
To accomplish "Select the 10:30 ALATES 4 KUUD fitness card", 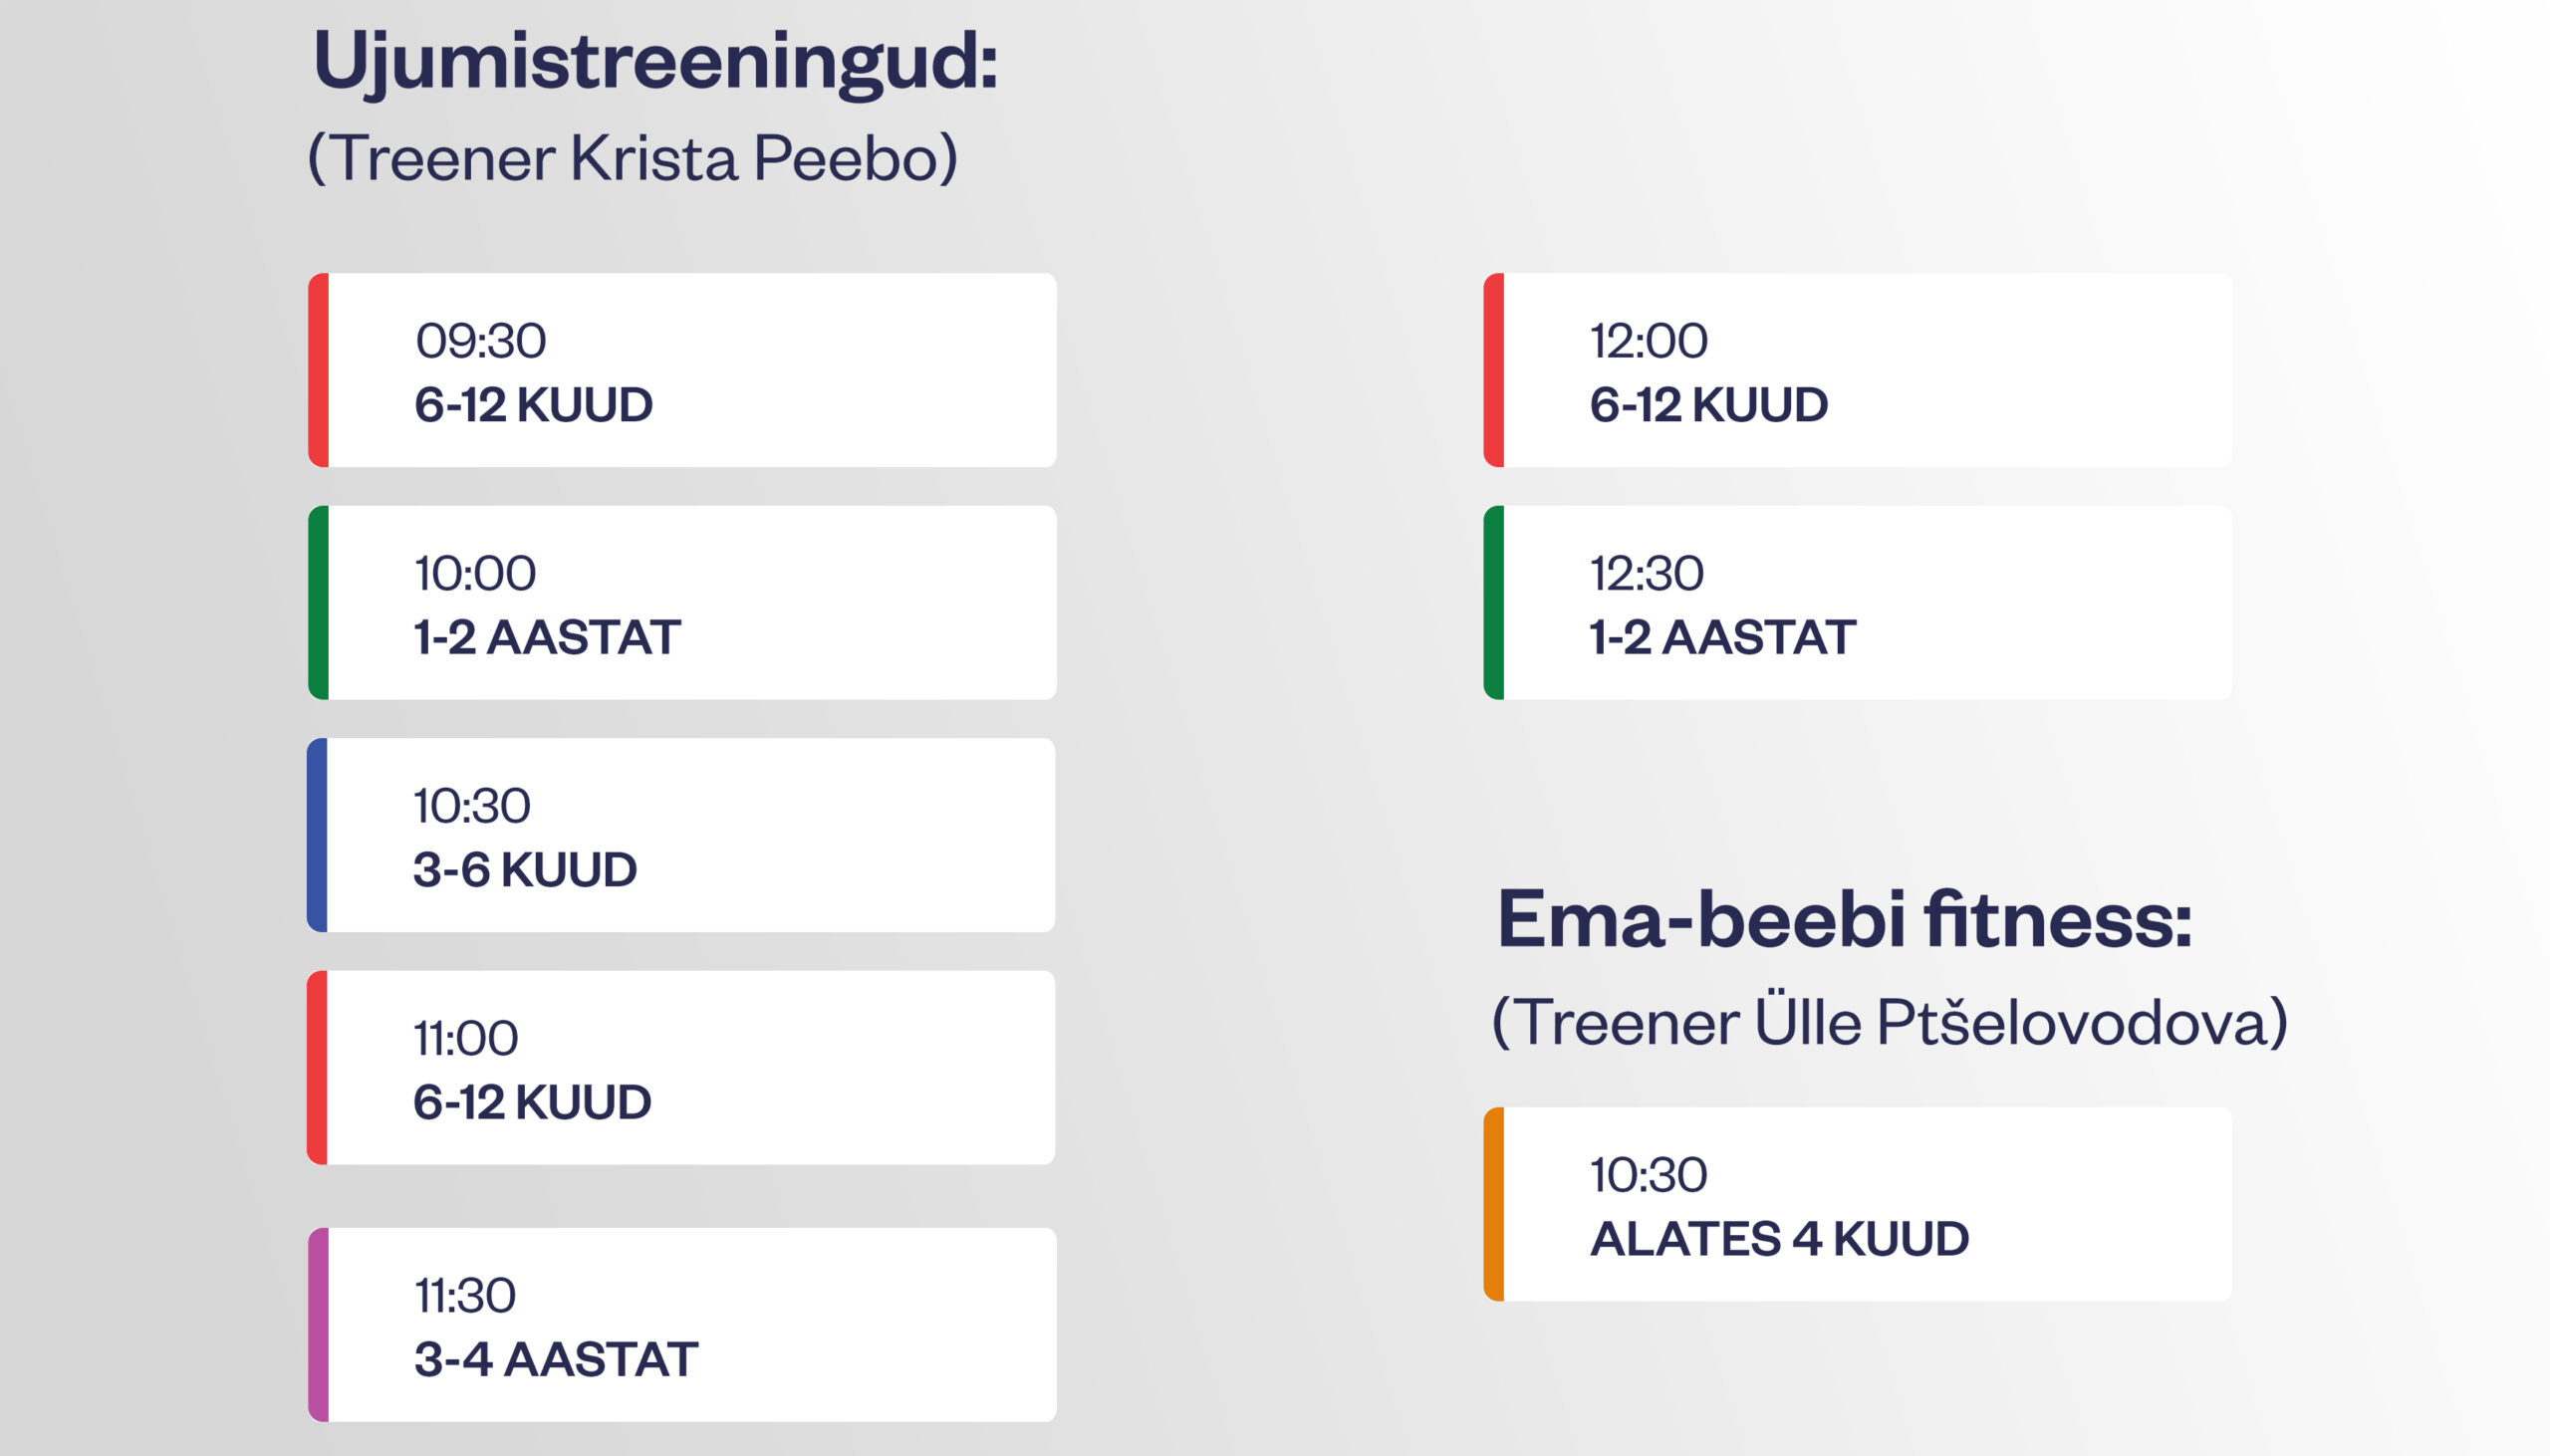I will (x=1858, y=1204).
